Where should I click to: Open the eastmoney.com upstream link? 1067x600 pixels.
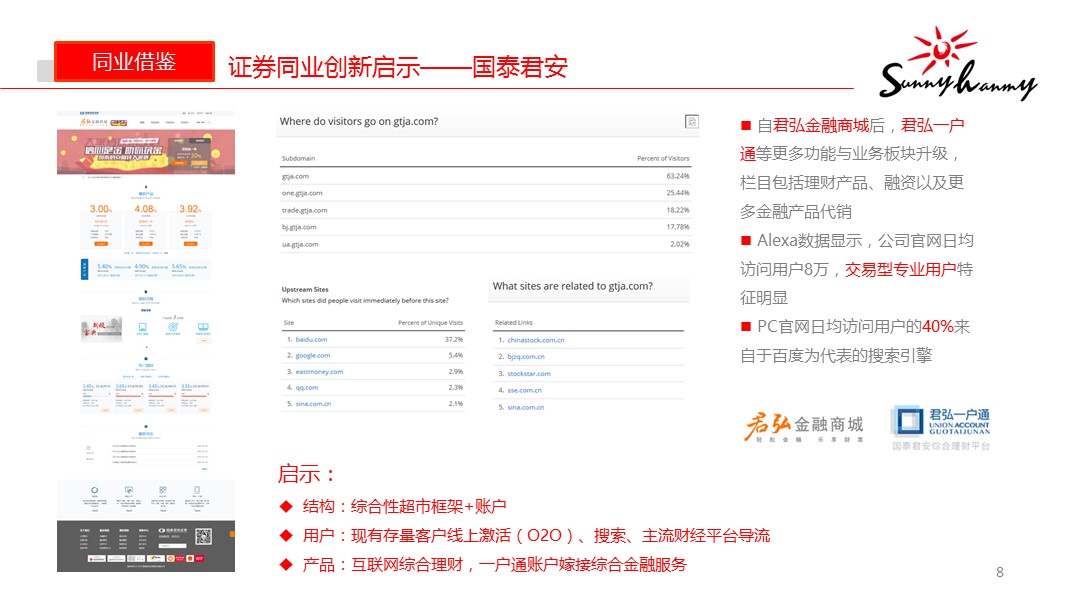click(x=319, y=372)
